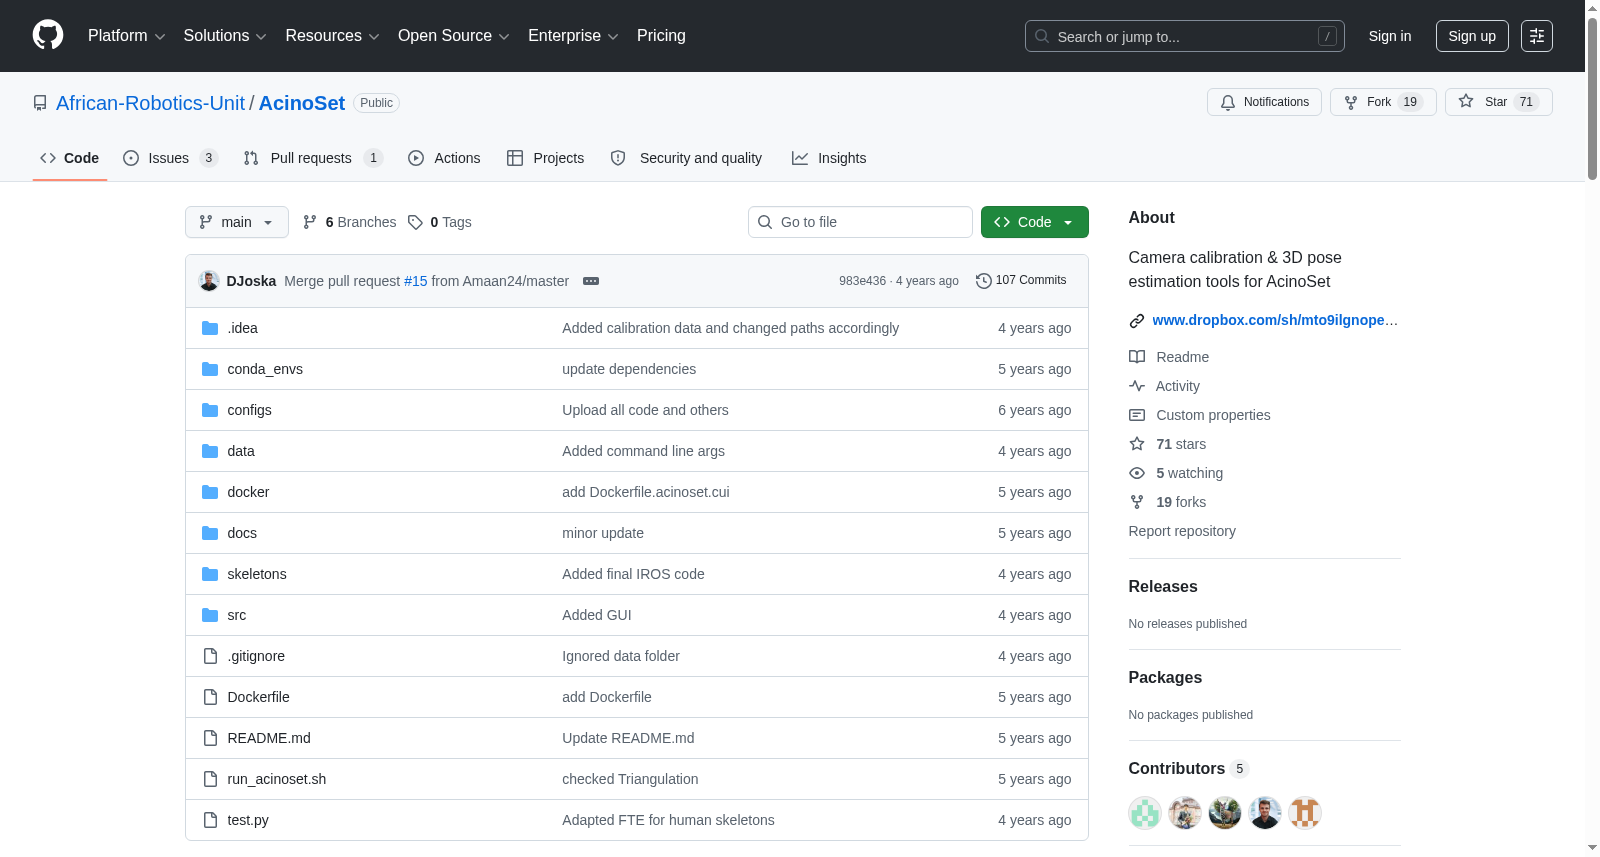Switch to the Insights tab
This screenshot has height=857, width=1600.
pyautogui.click(x=829, y=158)
